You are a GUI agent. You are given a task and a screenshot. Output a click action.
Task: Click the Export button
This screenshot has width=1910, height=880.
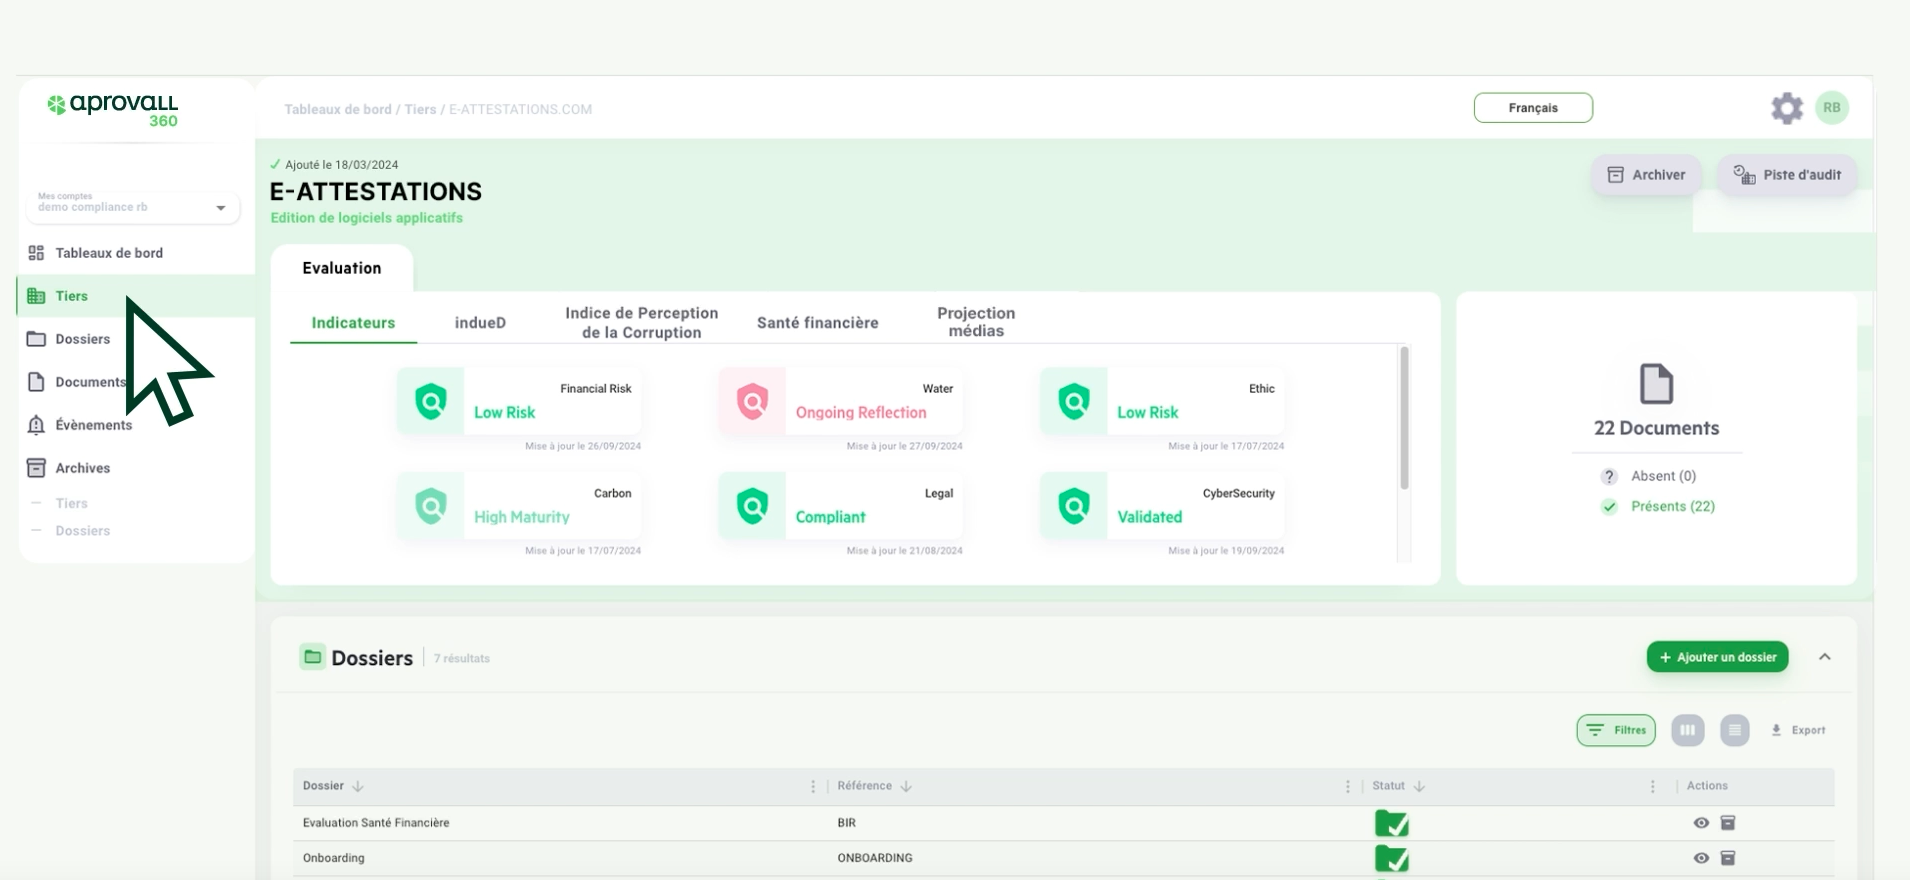(x=1798, y=730)
